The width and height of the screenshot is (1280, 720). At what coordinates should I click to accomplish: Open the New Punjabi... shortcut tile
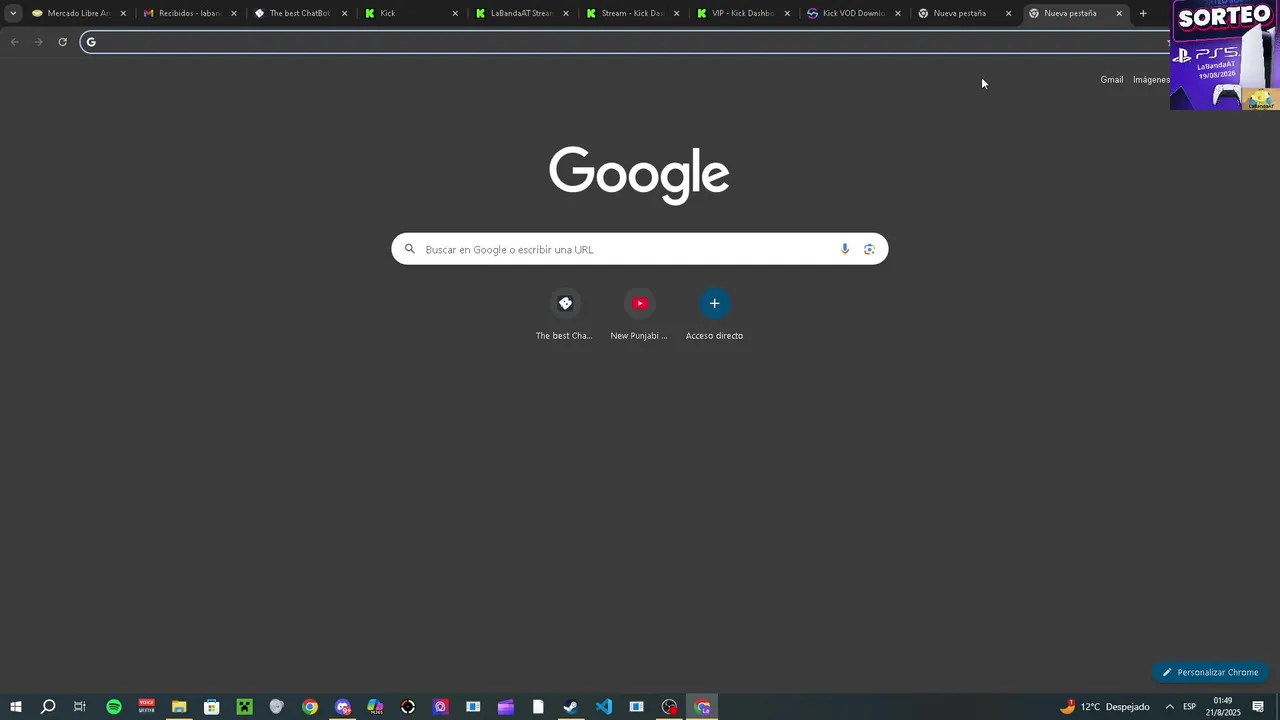point(639,315)
